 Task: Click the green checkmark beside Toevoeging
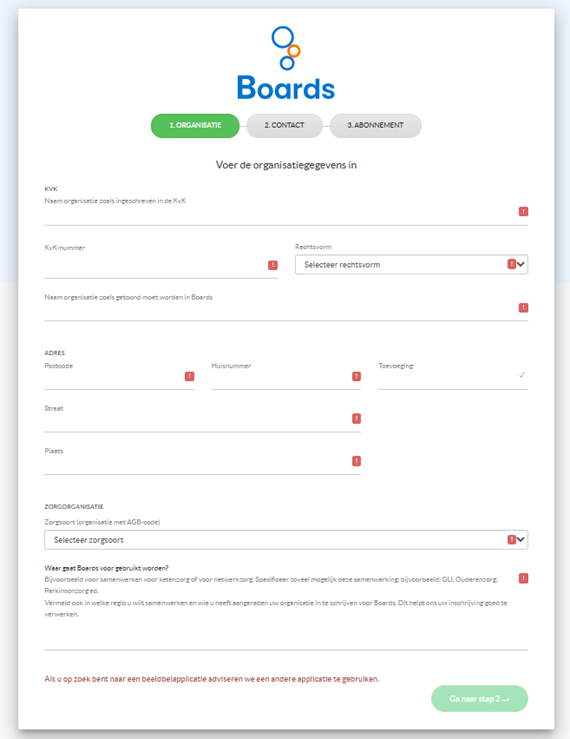coord(522,375)
